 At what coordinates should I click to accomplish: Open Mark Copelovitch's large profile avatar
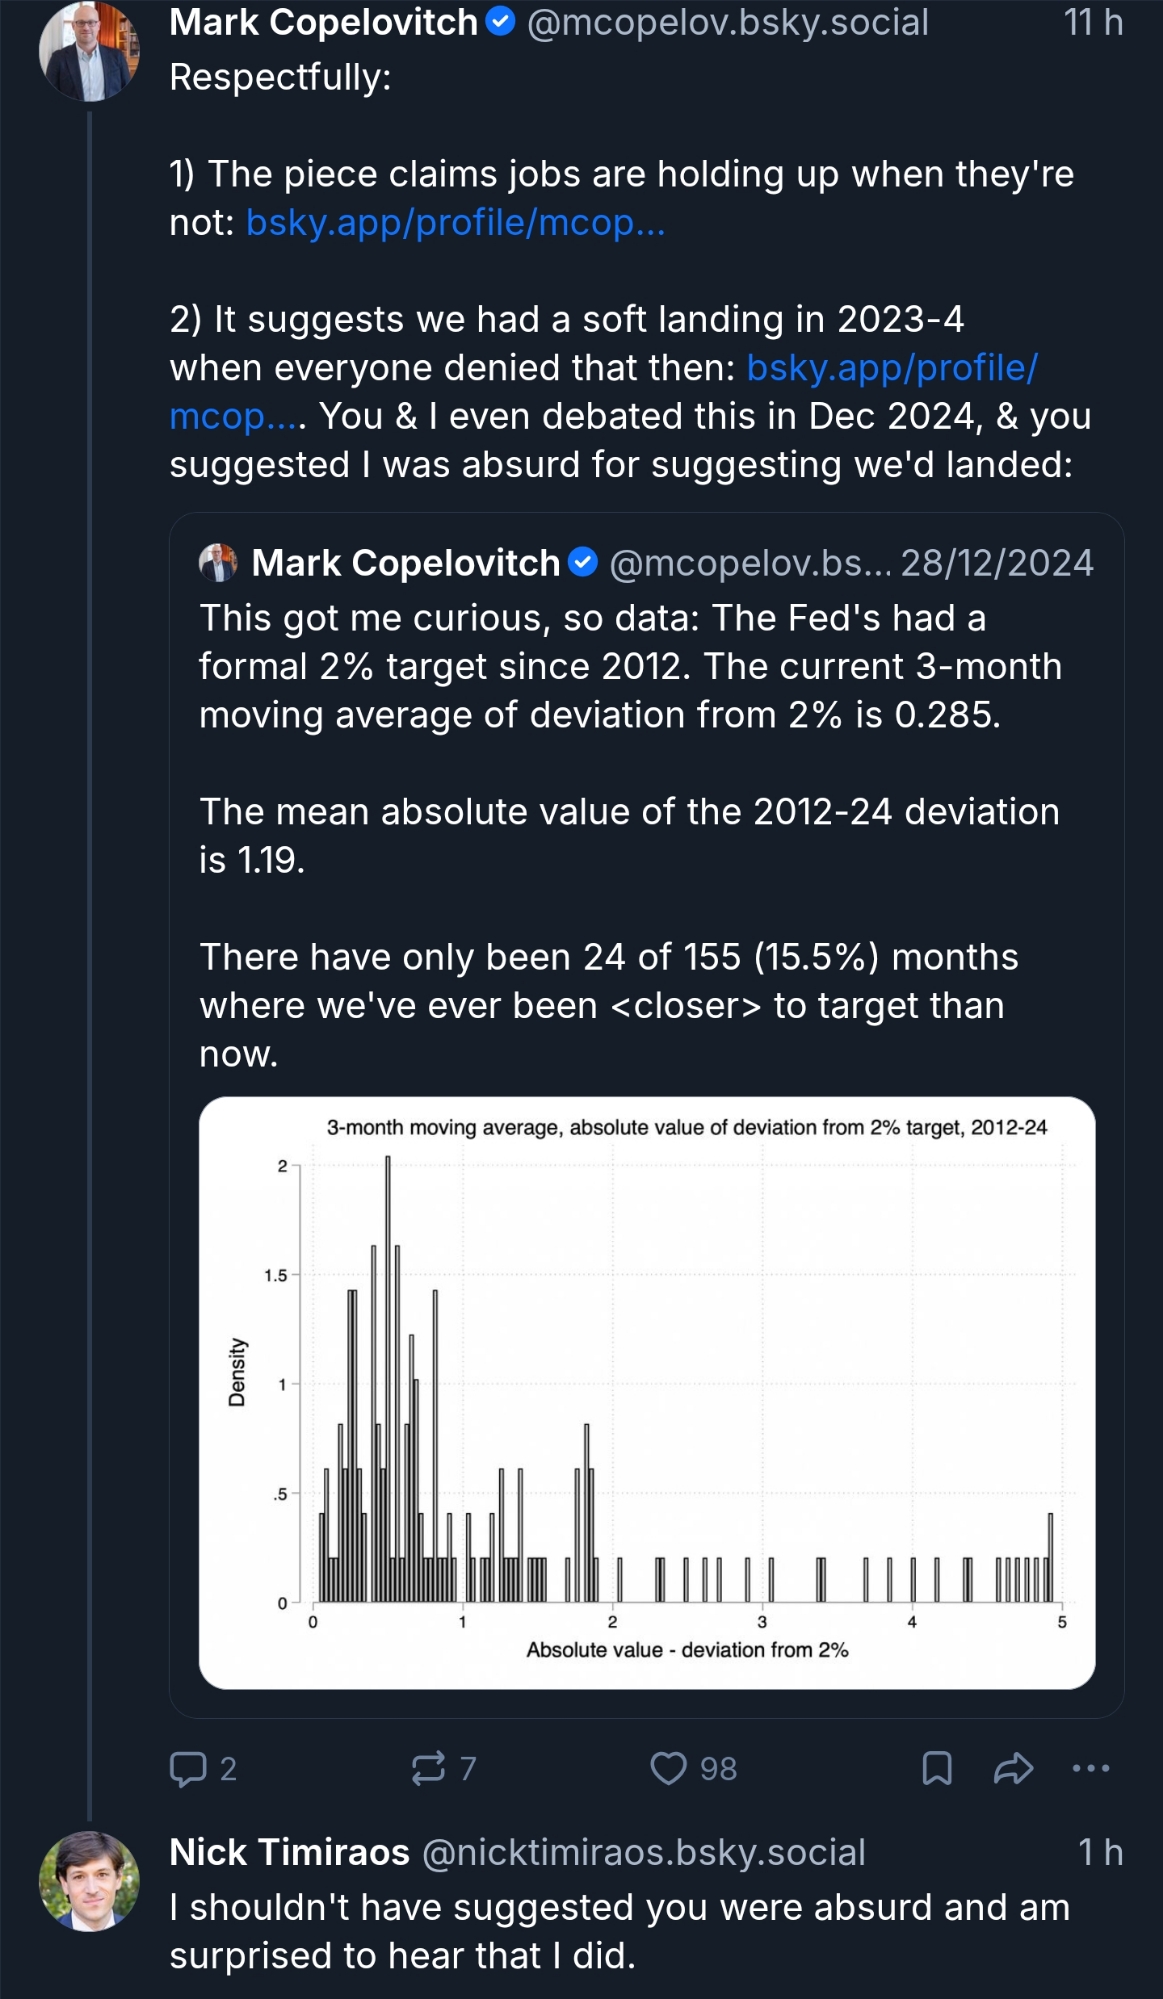click(x=89, y=52)
